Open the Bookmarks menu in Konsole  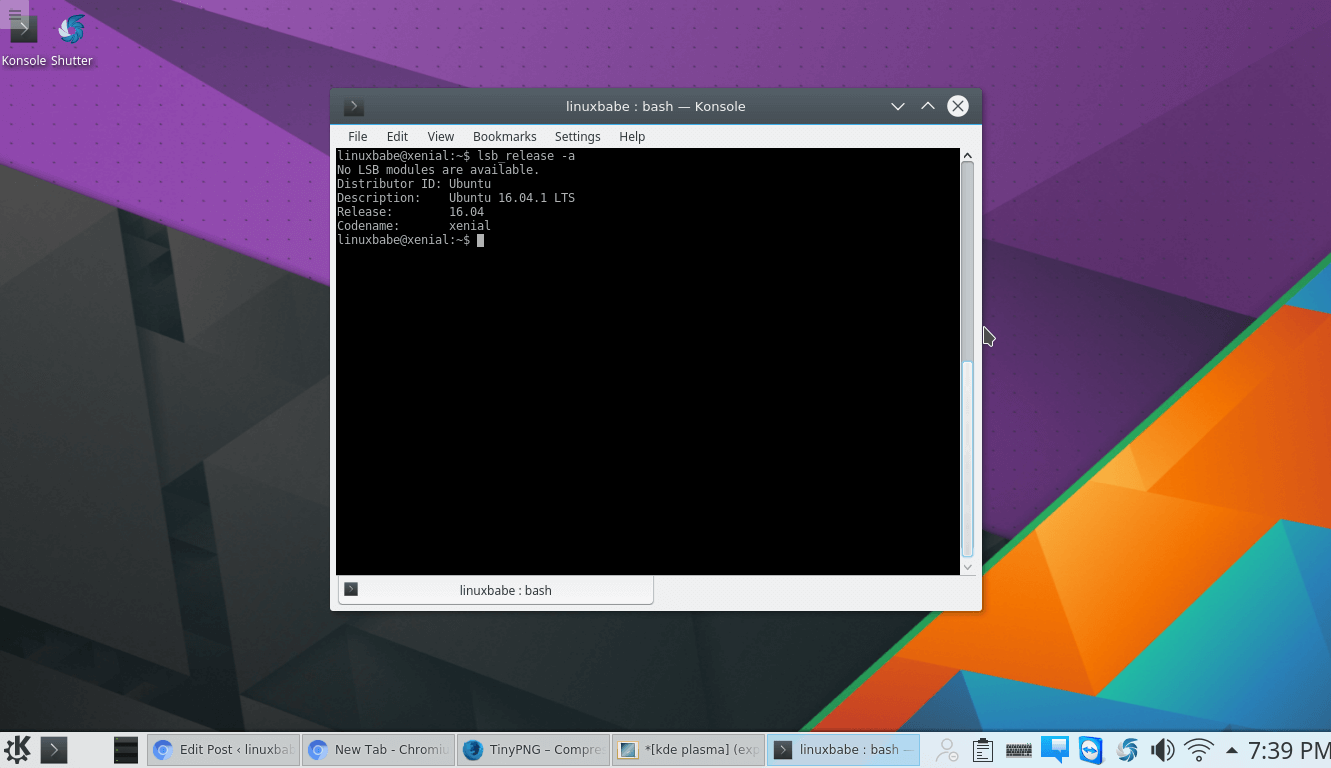tap(504, 136)
